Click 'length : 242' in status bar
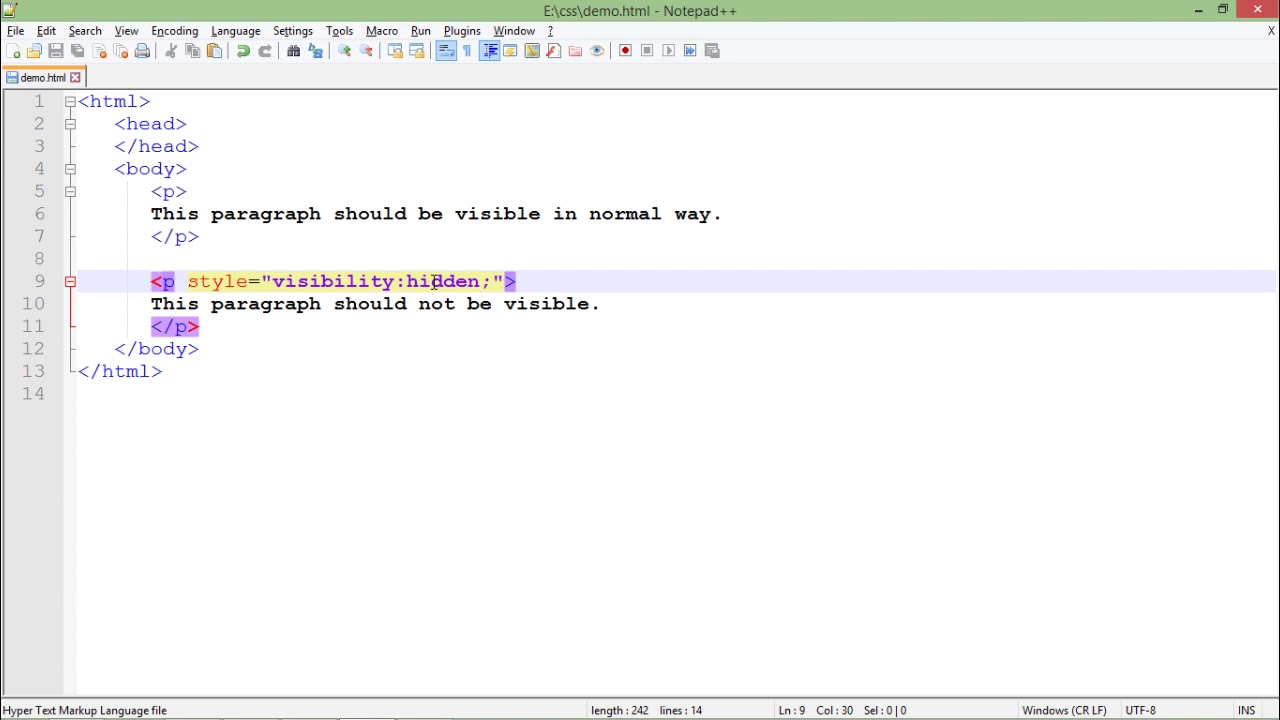1280x720 pixels. tap(619, 710)
